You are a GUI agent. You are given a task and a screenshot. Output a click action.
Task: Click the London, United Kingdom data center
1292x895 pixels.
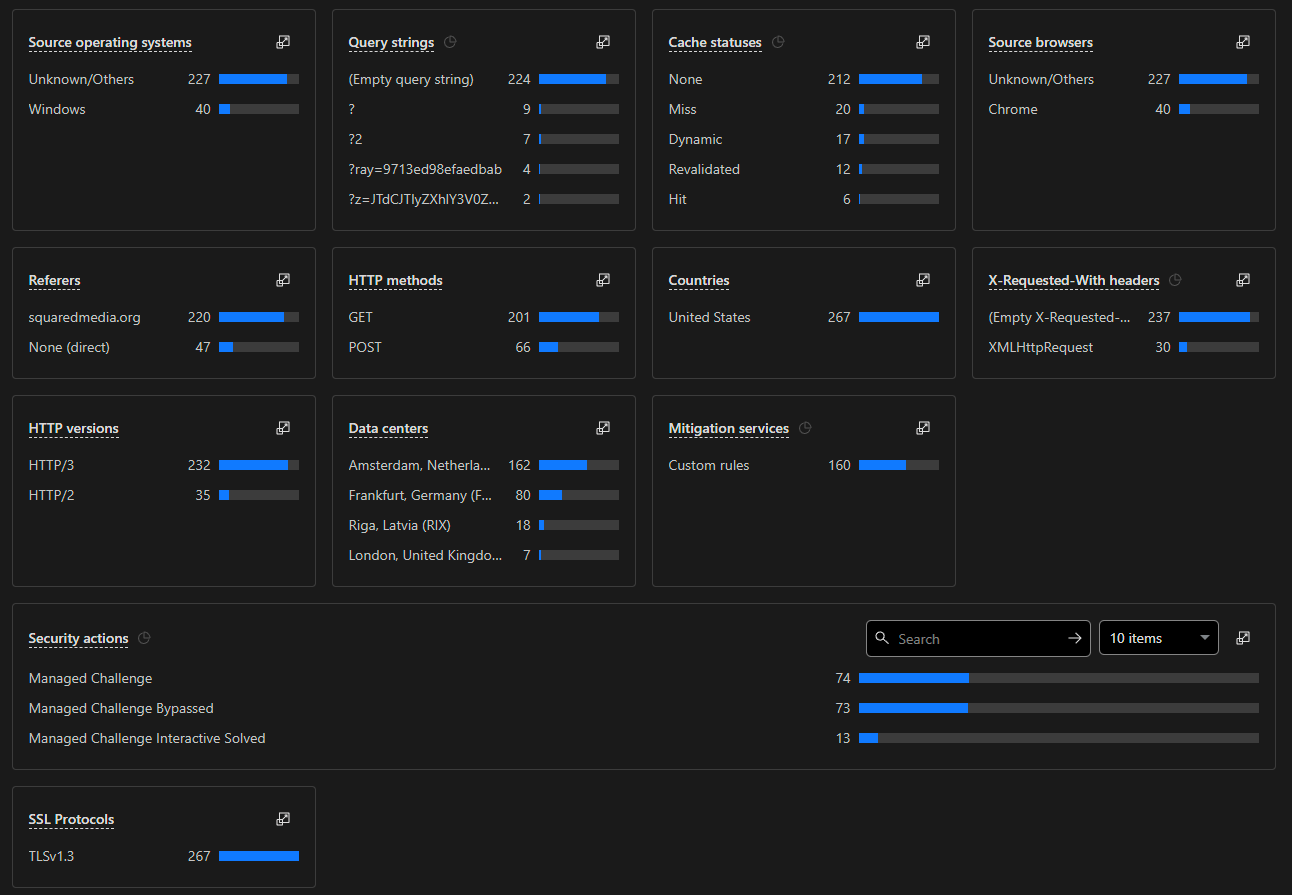pyautogui.click(x=484, y=555)
